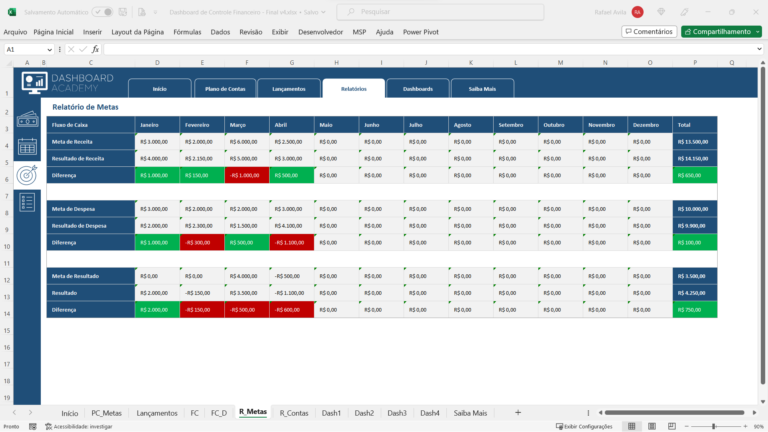Click the Início dashboard navigation button
This screenshot has width=768, height=432.
coord(160,89)
